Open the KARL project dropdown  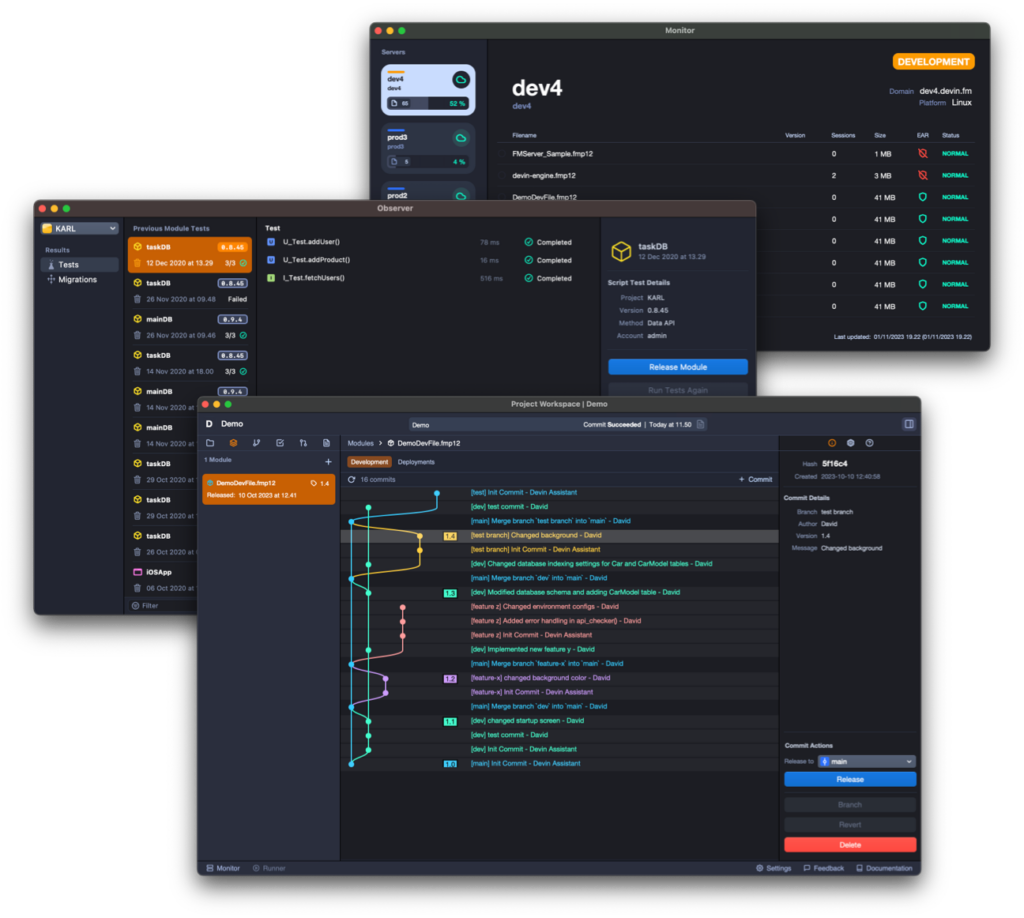coord(79,229)
